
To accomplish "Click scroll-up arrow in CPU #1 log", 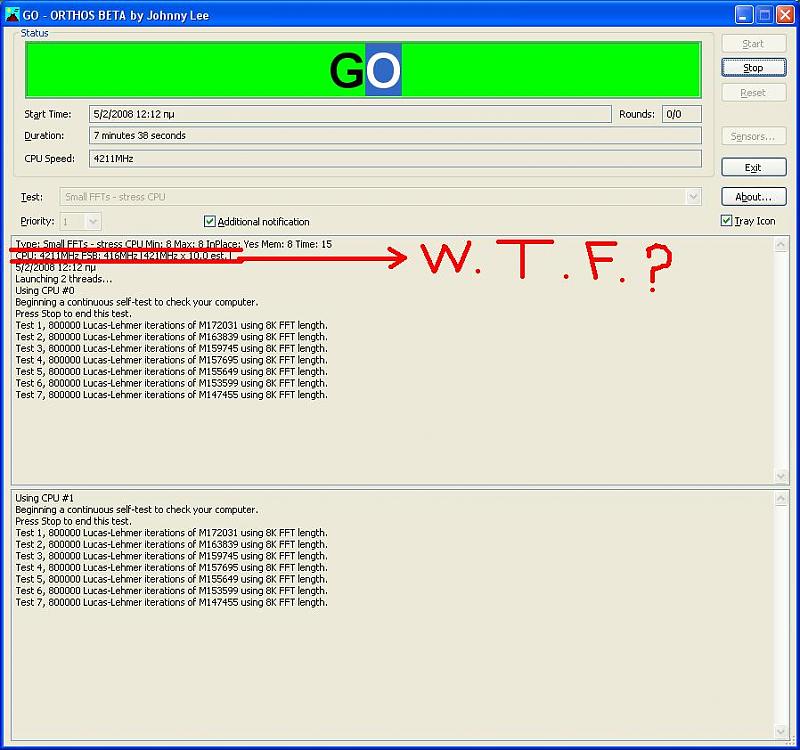I will 781,498.
